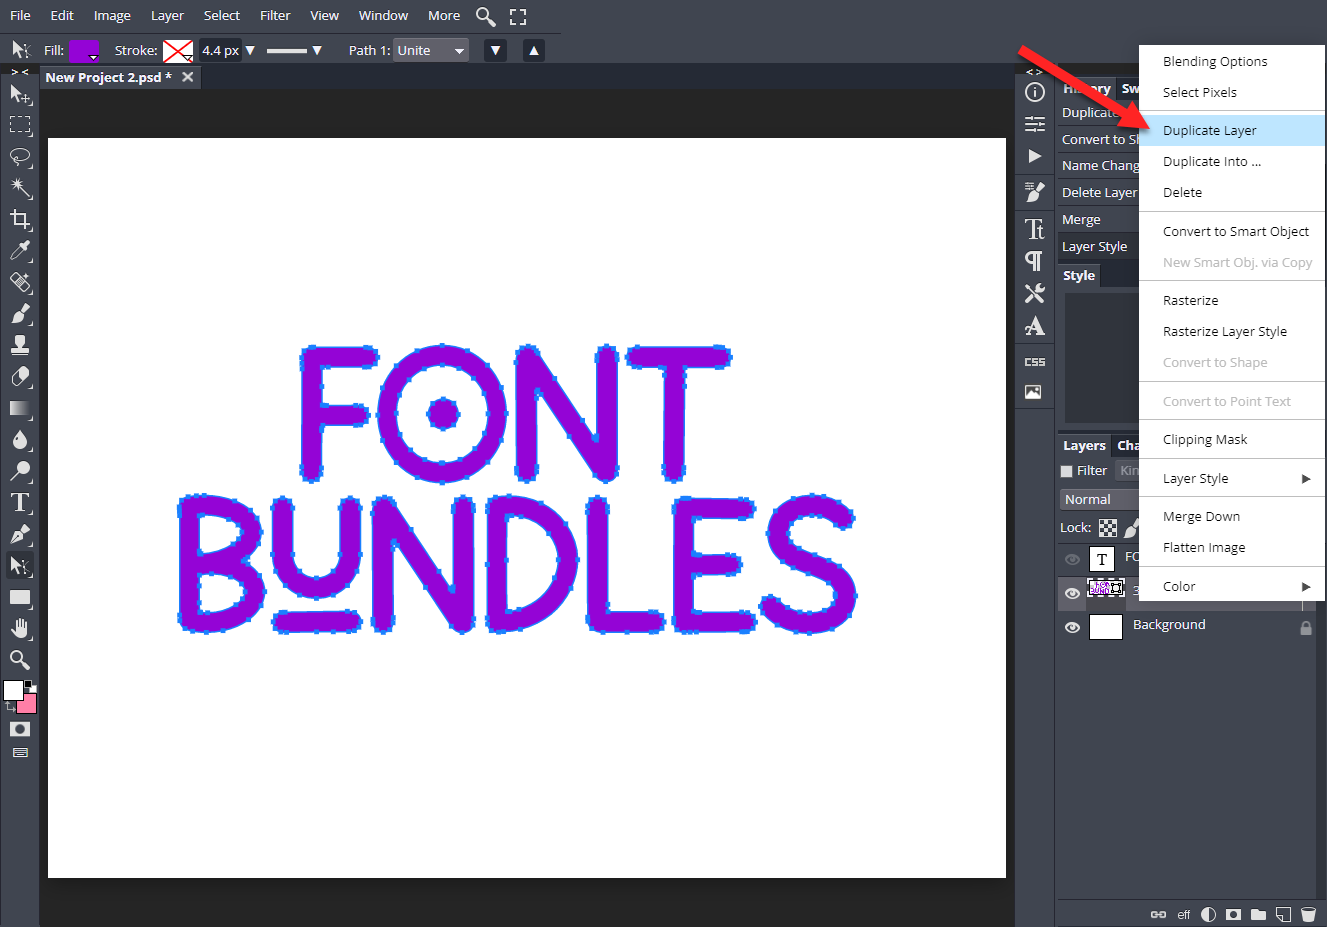Toggle Quick Mask mode icon

[20, 729]
